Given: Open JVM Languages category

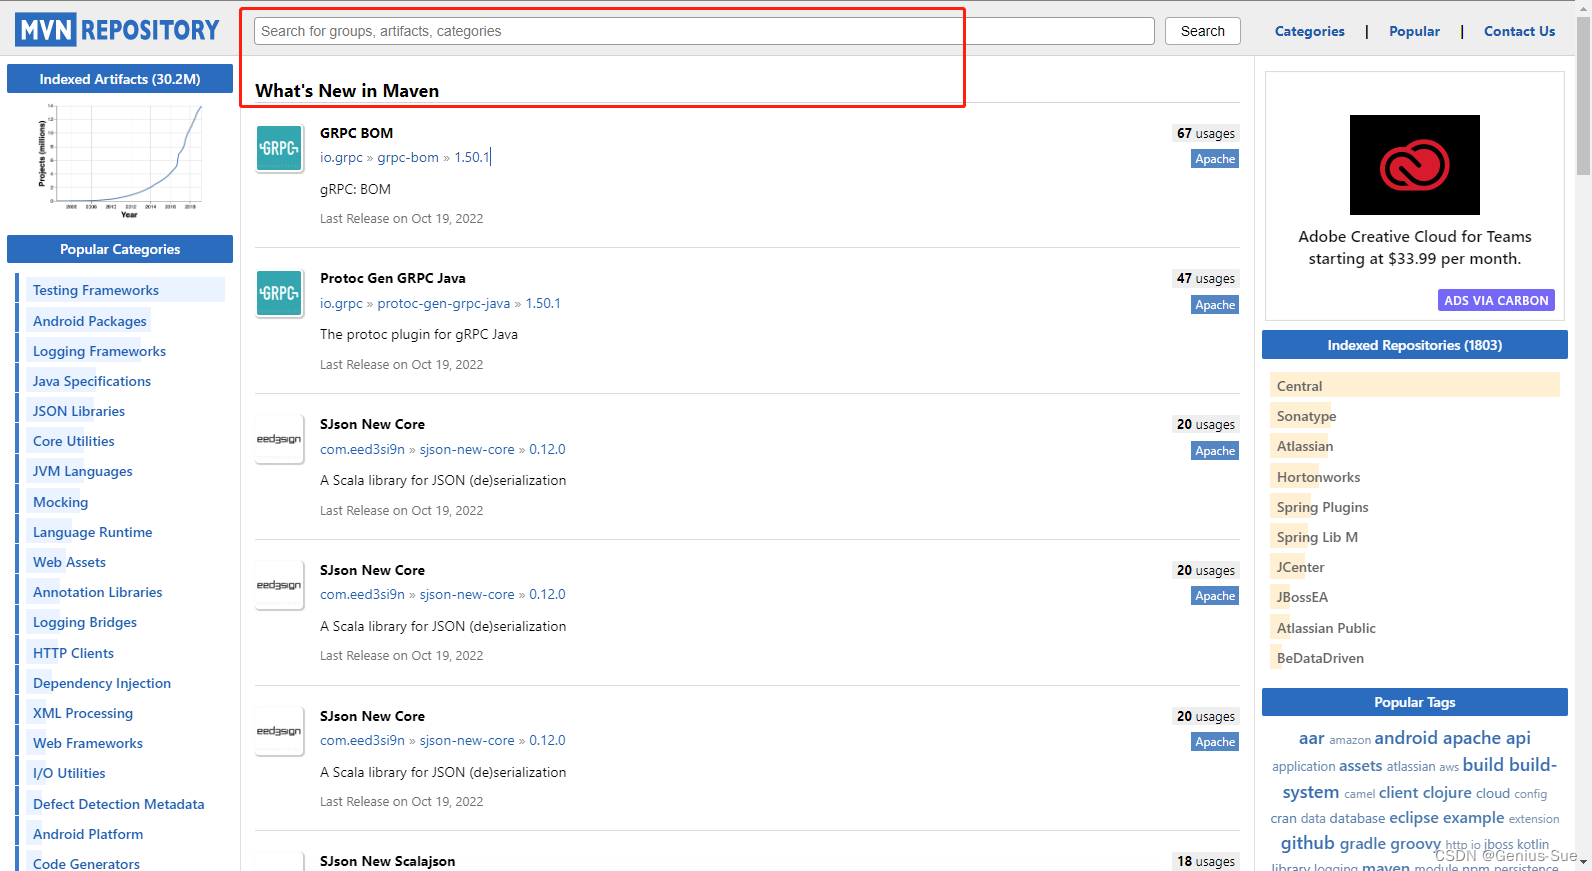Looking at the screenshot, I should pos(83,471).
